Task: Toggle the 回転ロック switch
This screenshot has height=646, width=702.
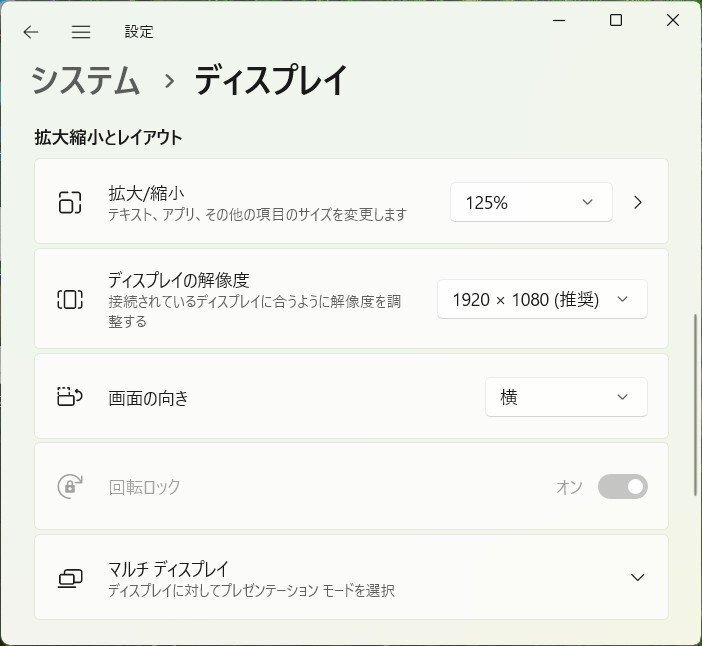Action: (623, 487)
